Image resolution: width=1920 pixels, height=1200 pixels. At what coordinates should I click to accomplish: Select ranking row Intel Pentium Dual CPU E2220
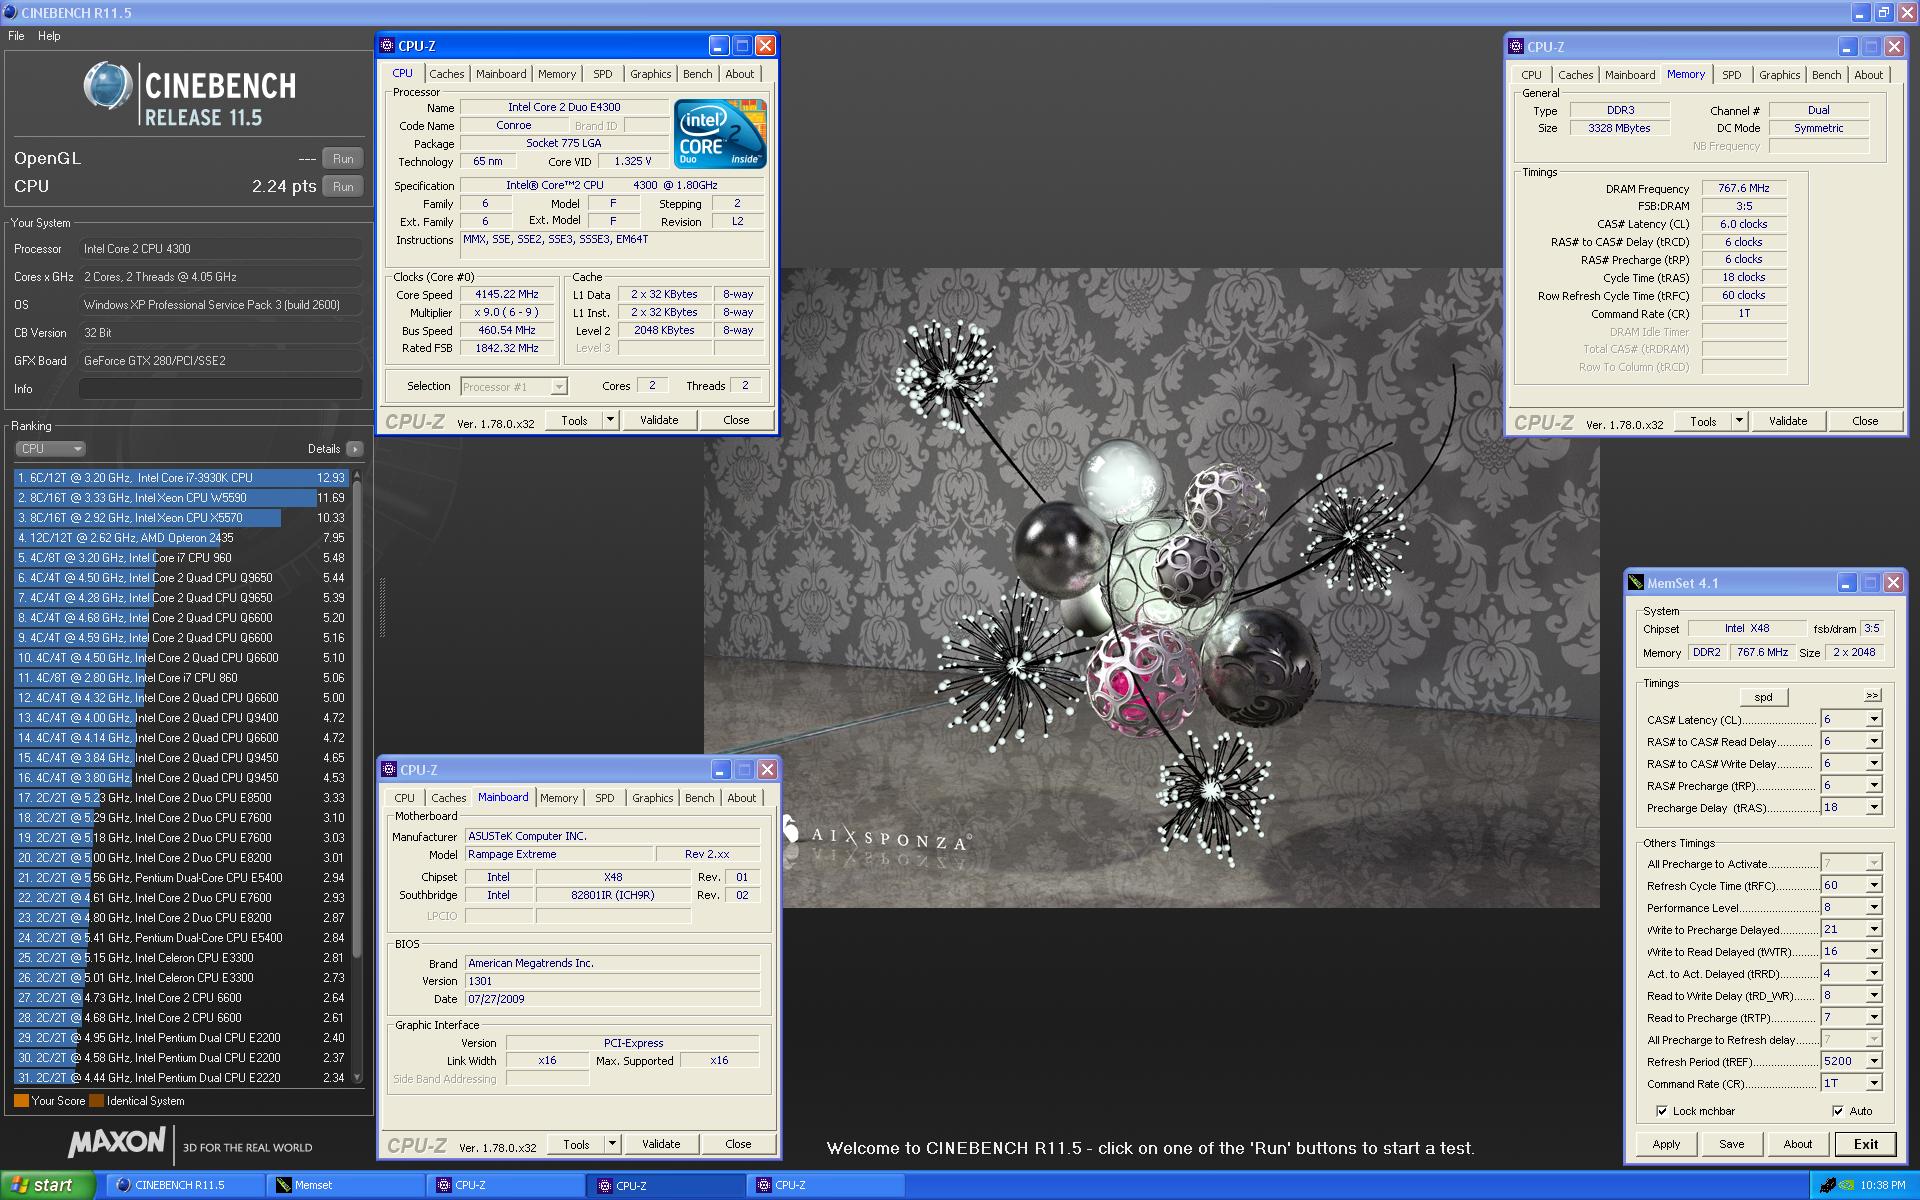pyautogui.click(x=181, y=1078)
